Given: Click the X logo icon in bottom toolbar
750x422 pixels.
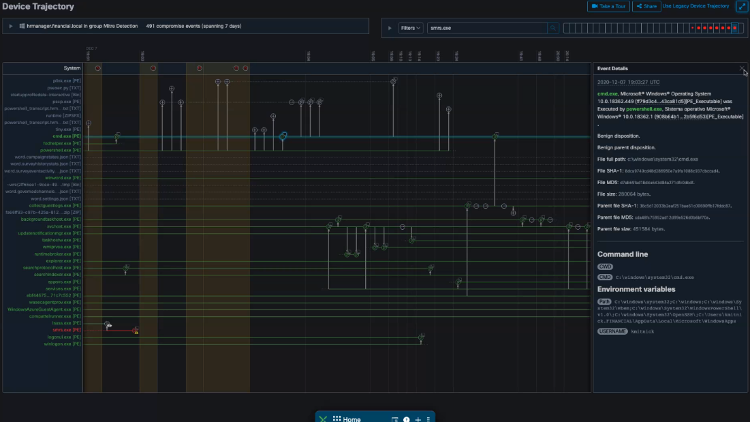Looking at the screenshot, I should tap(323, 419).
